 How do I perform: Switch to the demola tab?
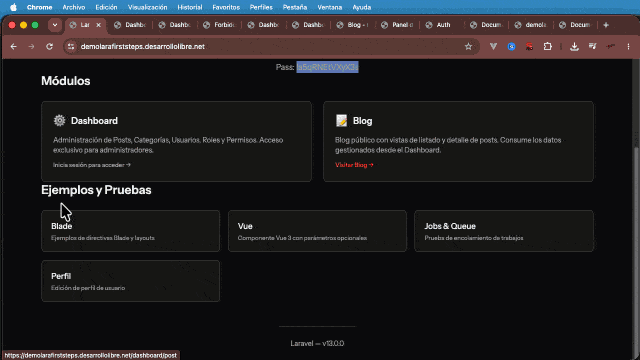point(531,25)
